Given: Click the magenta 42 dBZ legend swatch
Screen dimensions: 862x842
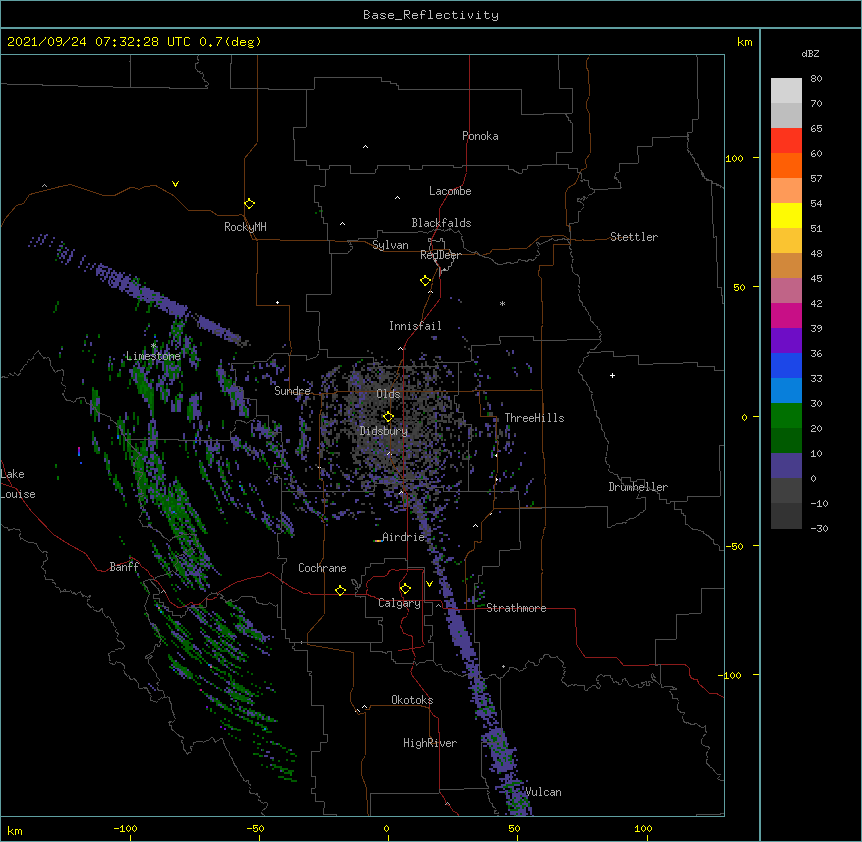Looking at the screenshot, I should pos(786,315).
